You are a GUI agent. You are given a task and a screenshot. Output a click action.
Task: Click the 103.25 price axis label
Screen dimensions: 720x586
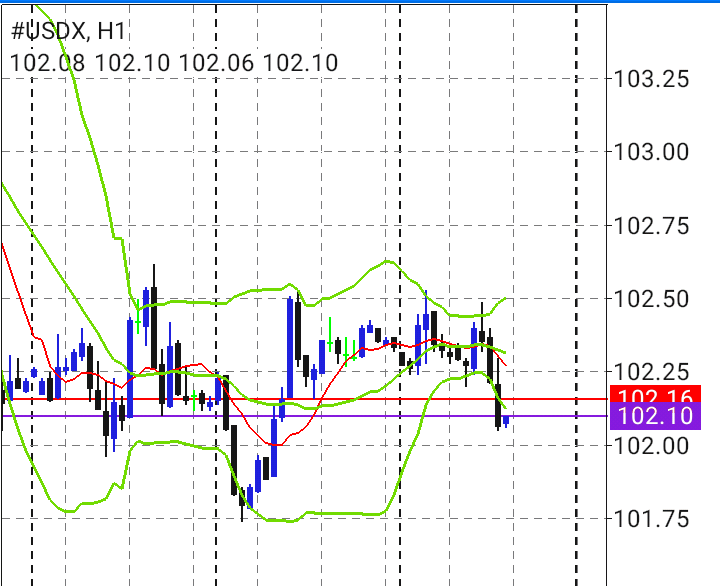651,79
